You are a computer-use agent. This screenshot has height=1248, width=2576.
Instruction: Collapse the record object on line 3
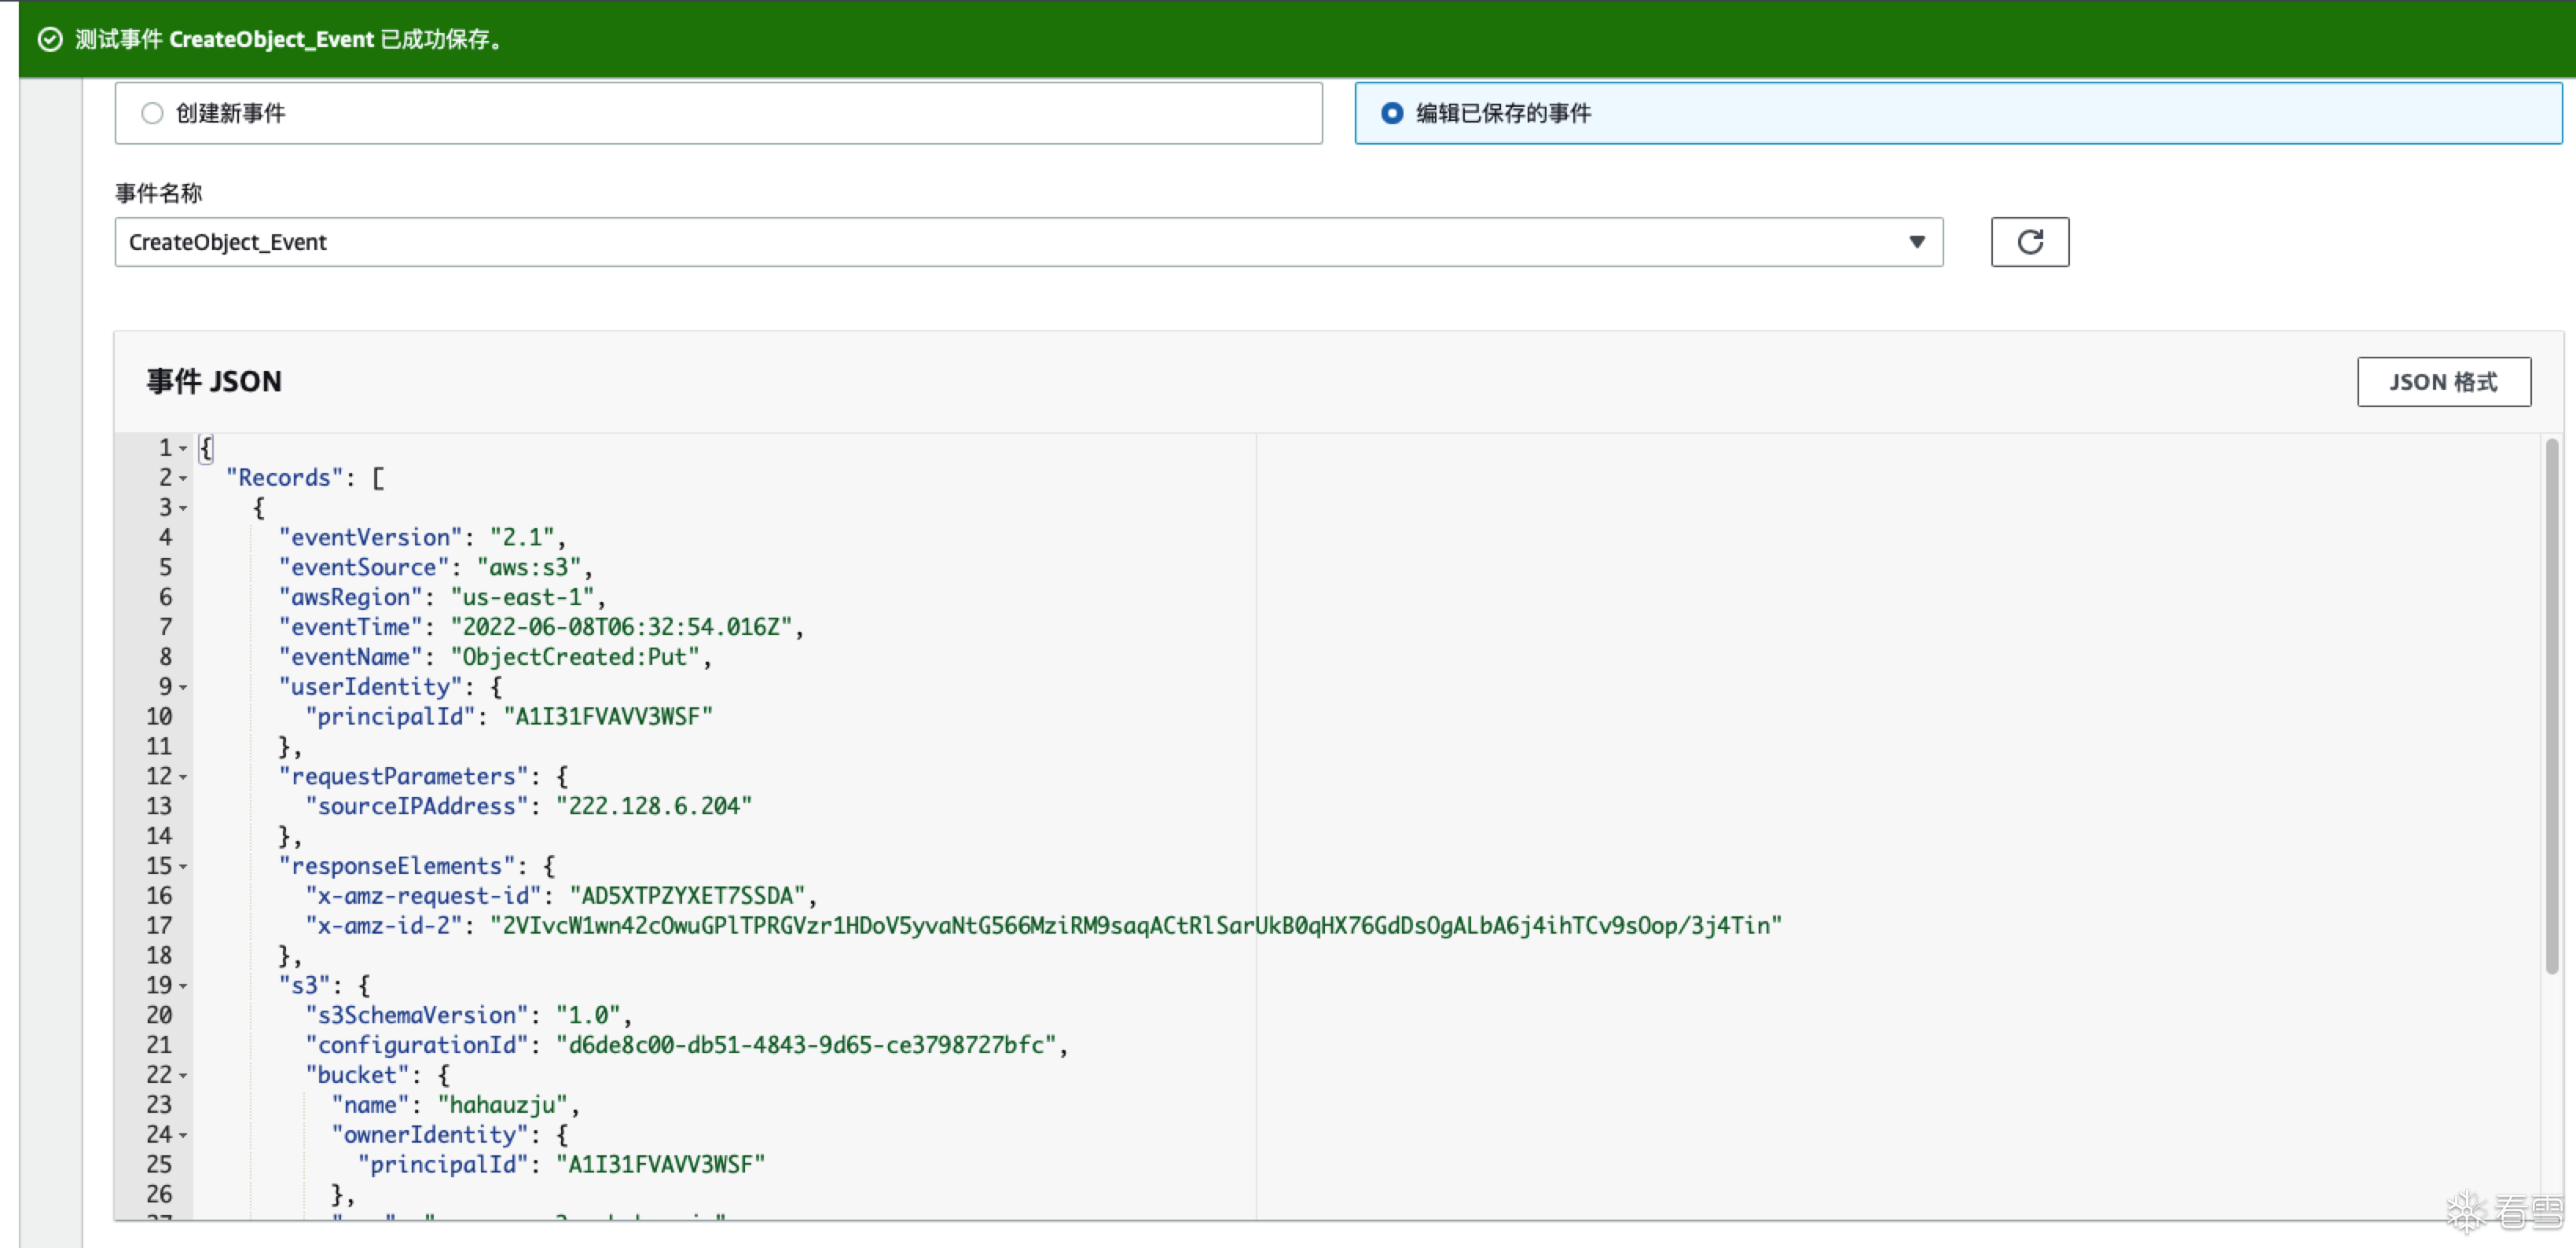183,509
